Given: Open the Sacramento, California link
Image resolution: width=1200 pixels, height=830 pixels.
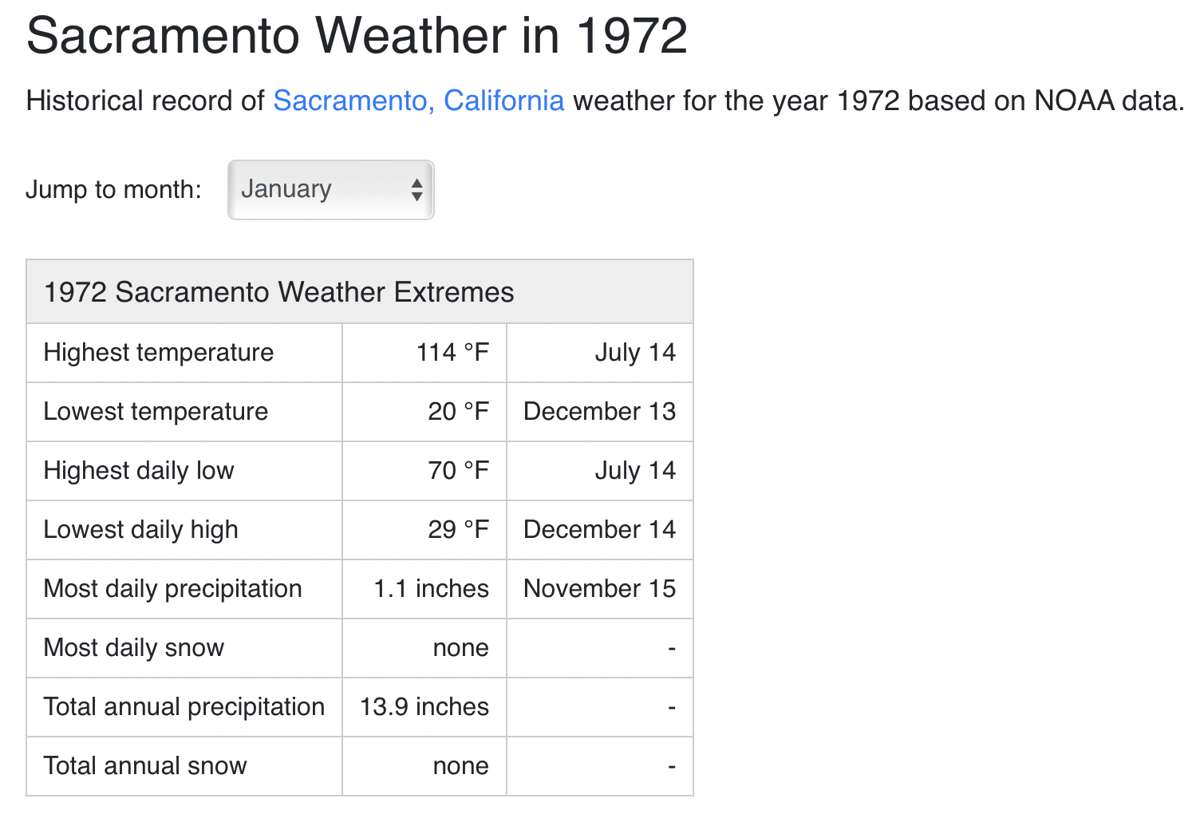Looking at the screenshot, I should pos(418,101).
